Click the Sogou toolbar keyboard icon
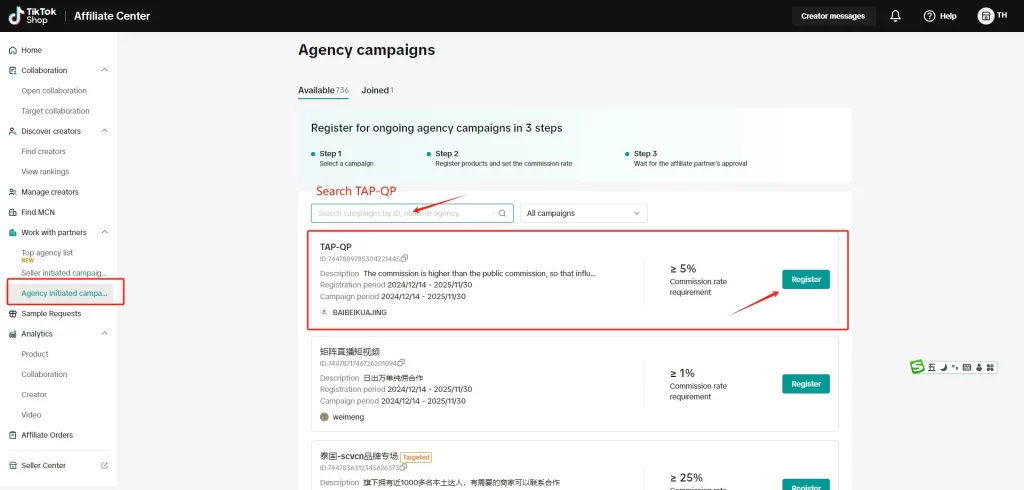This screenshot has height=490, width=1024. pos(967,367)
